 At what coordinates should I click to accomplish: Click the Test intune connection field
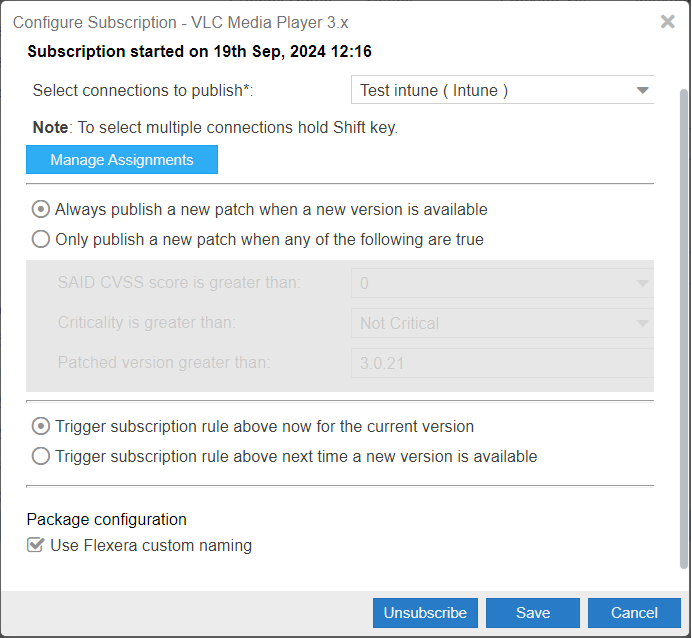(x=490, y=90)
